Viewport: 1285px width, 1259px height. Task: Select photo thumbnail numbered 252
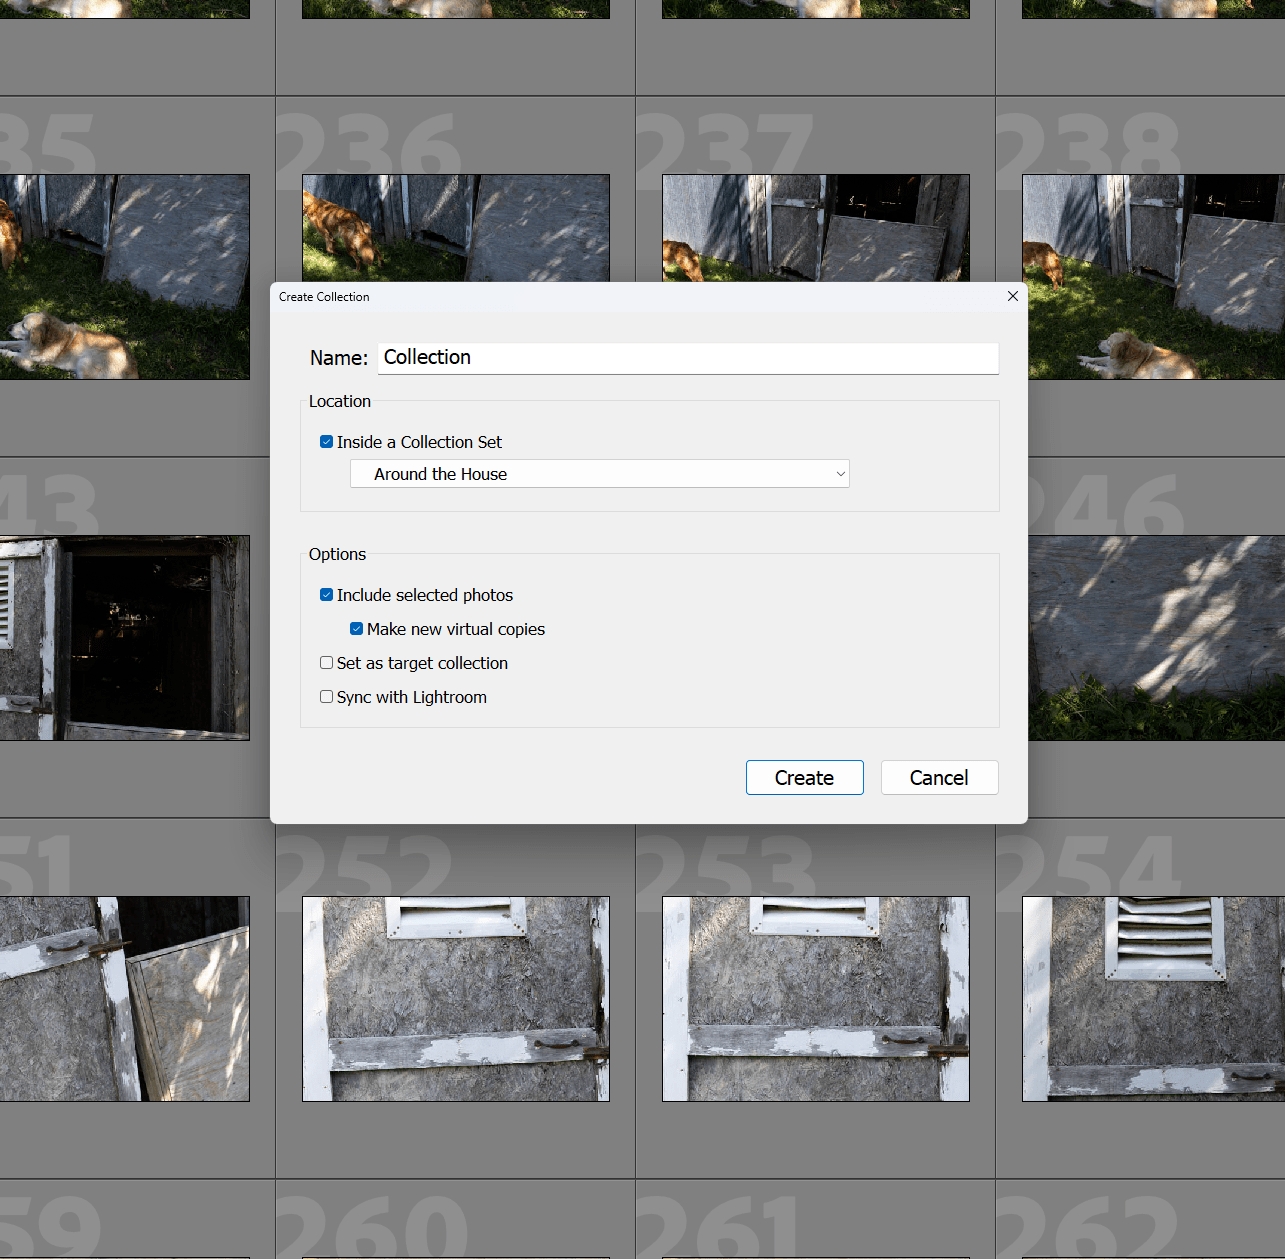point(455,999)
